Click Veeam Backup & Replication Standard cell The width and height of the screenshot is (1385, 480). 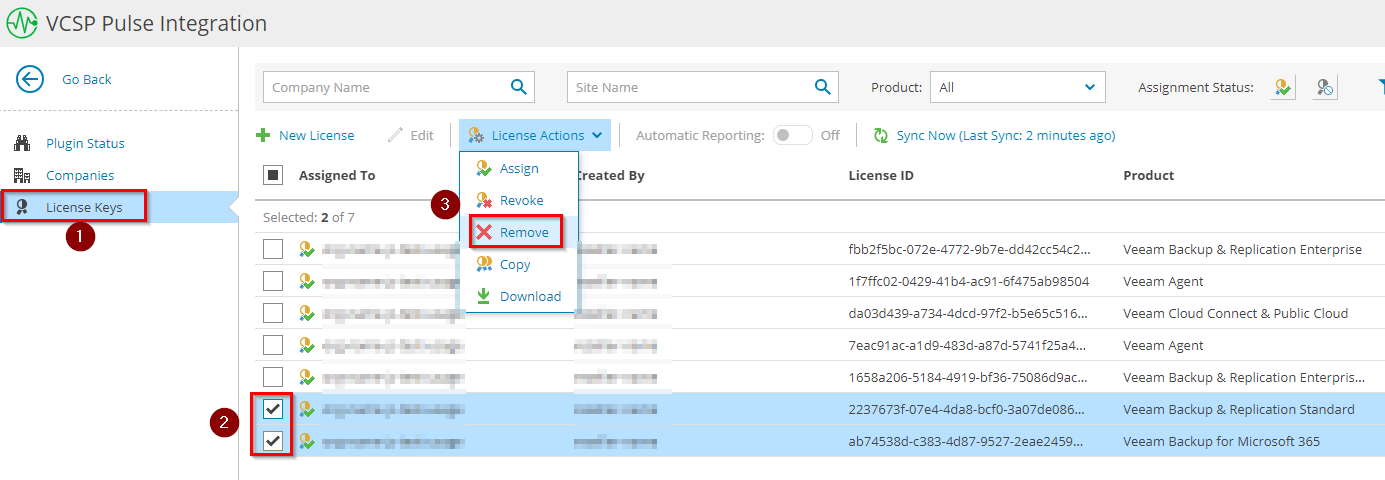coord(1239,409)
